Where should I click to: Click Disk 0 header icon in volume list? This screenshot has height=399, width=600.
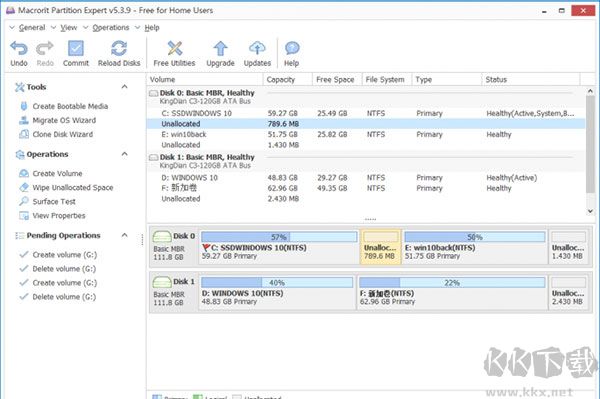point(153,93)
